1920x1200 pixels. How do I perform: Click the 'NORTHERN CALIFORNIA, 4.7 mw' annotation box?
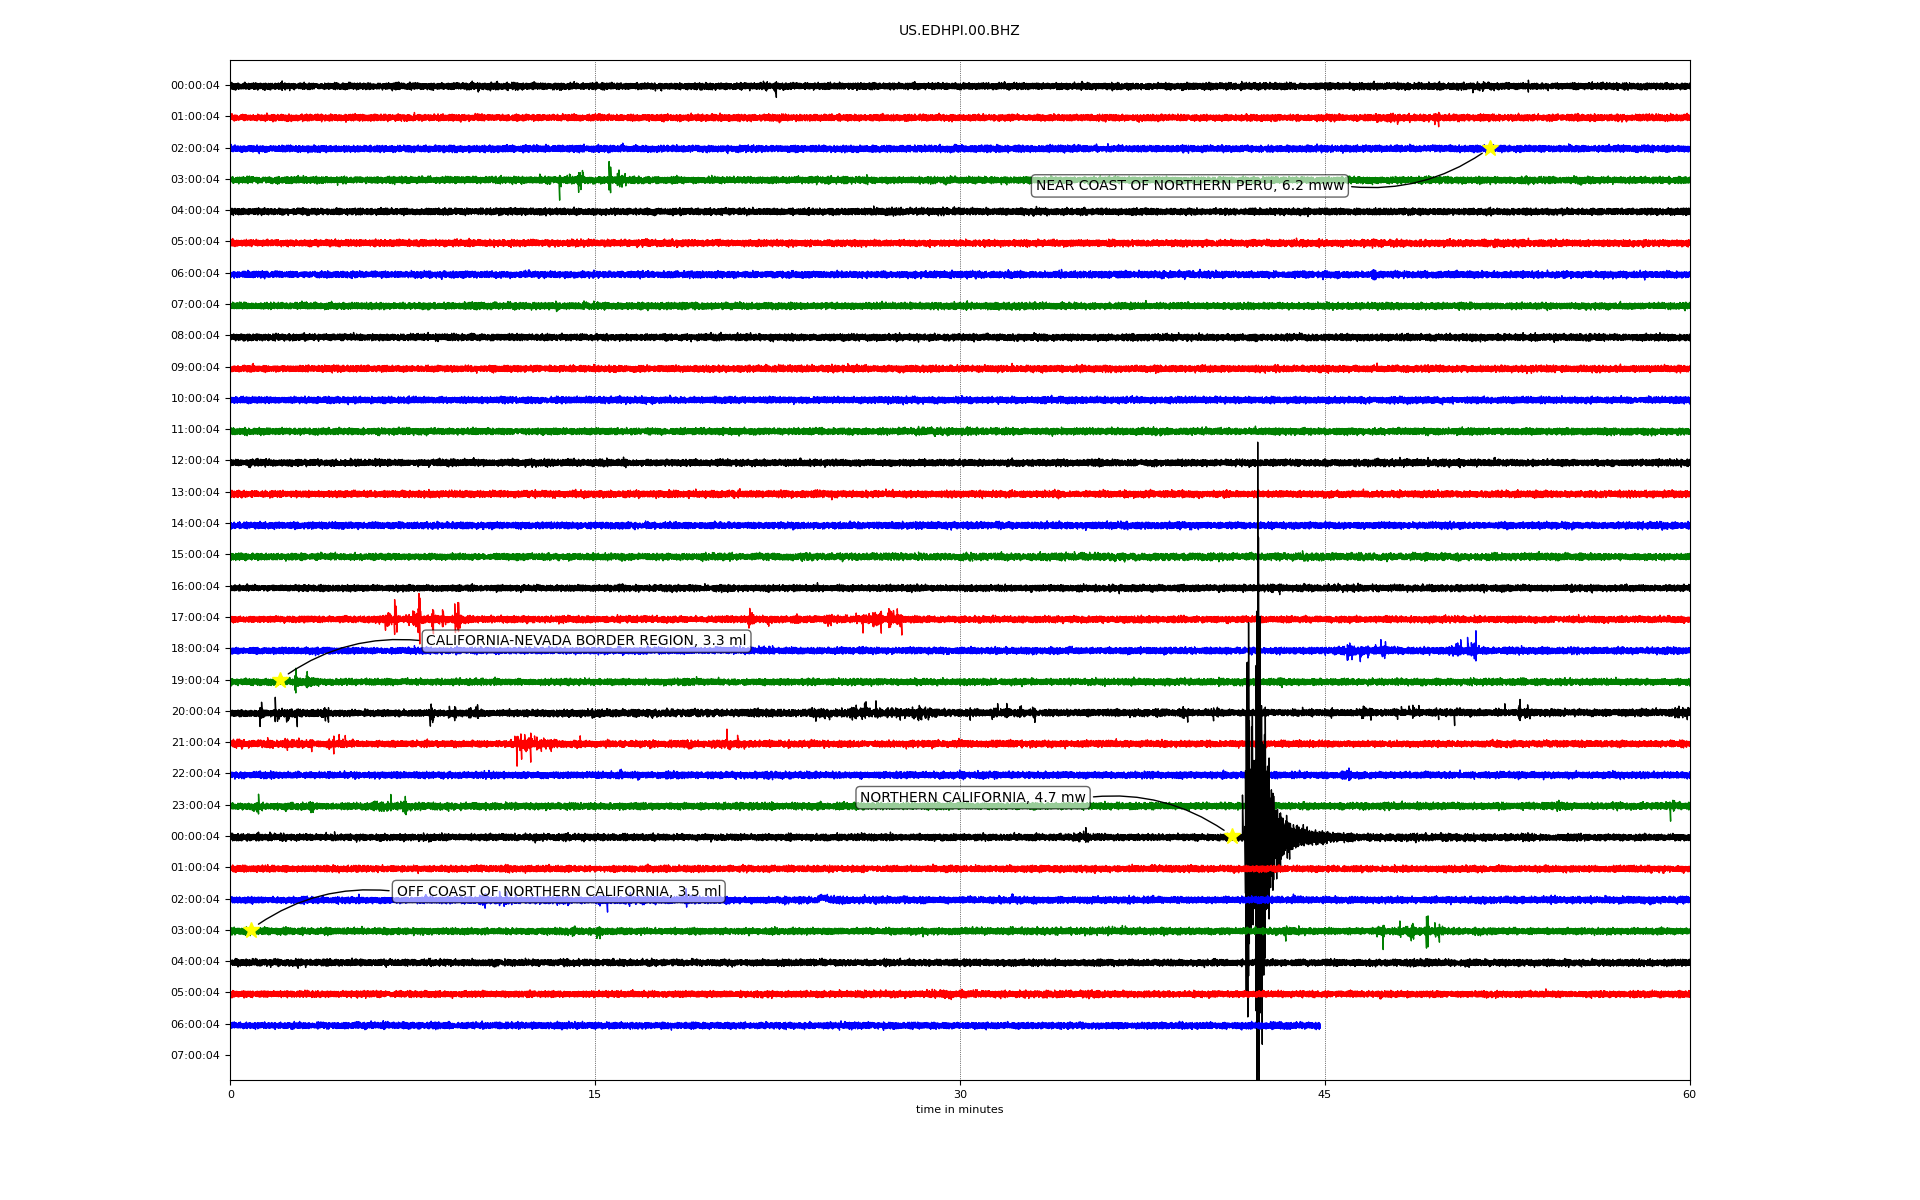[x=972, y=798]
